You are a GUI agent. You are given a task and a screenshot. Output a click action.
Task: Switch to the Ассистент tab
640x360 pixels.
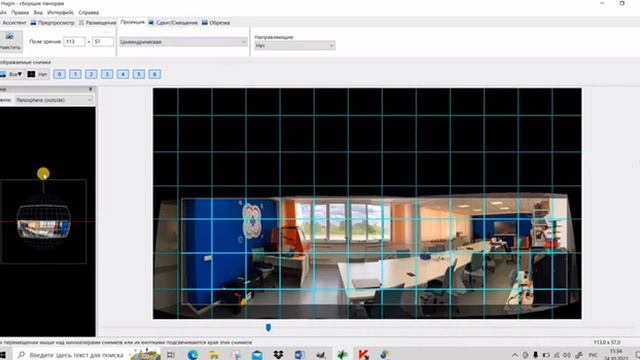(13, 23)
